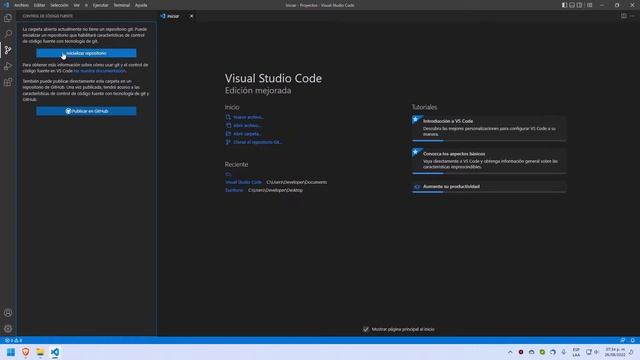
Task: Select the Source Control activity bar icon
Action: coord(8,50)
